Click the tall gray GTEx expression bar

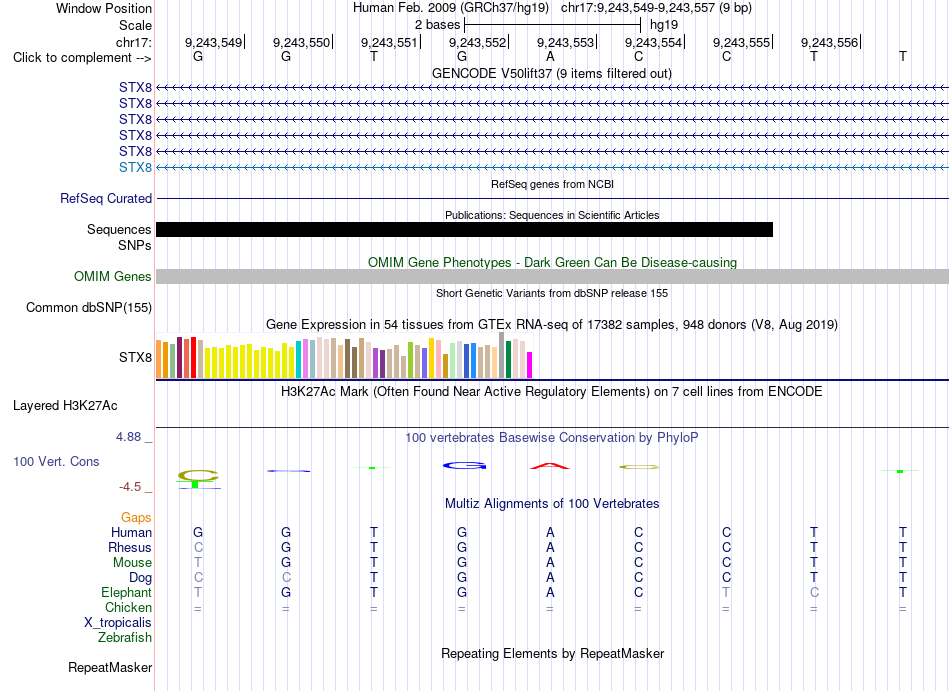pos(501,355)
